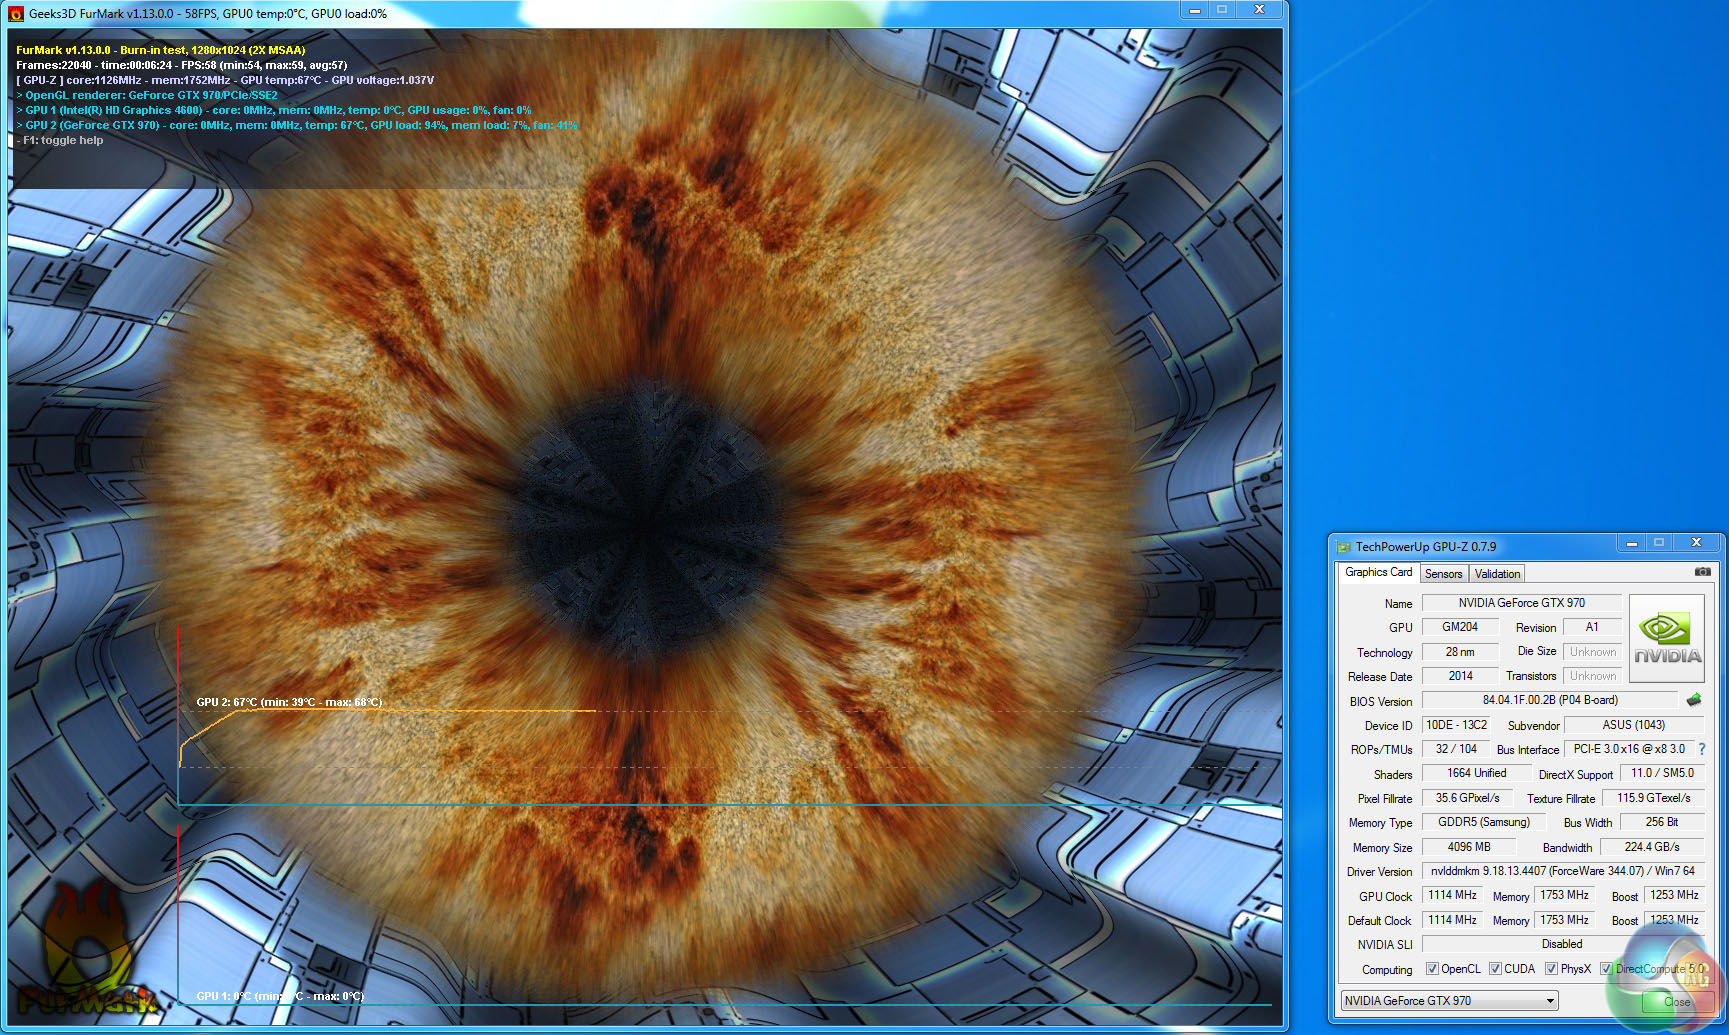This screenshot has height=1035, width=1729.
Task: Select the Graphics Card tab
Action: pos(1378,572)
